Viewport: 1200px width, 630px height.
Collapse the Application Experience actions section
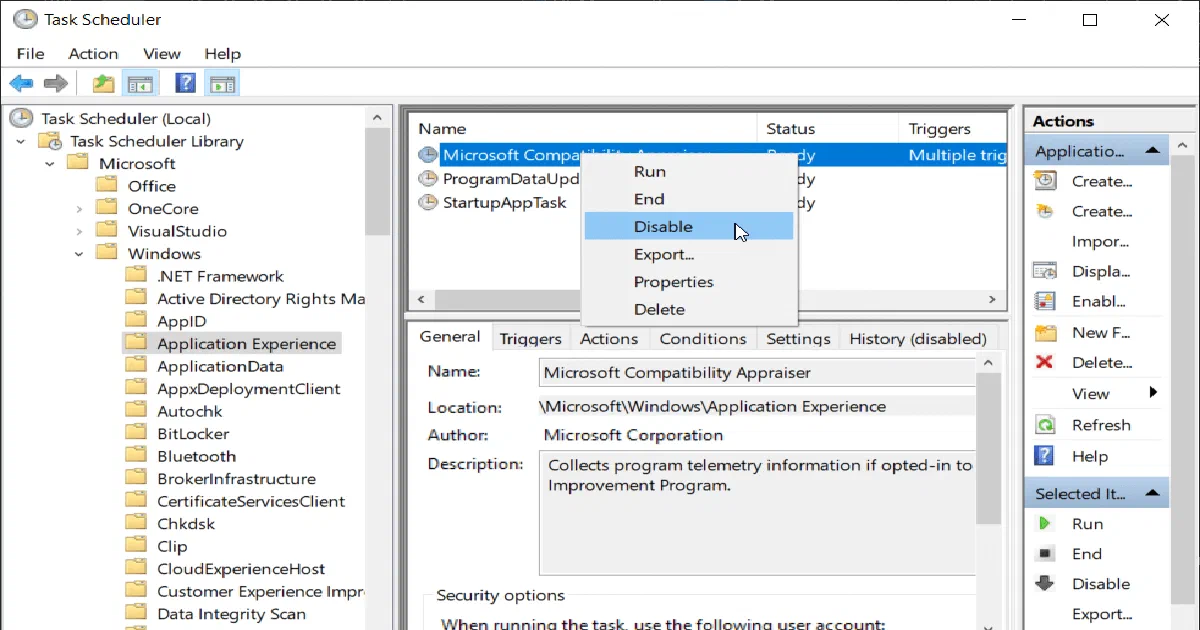tap(1152, 151)
